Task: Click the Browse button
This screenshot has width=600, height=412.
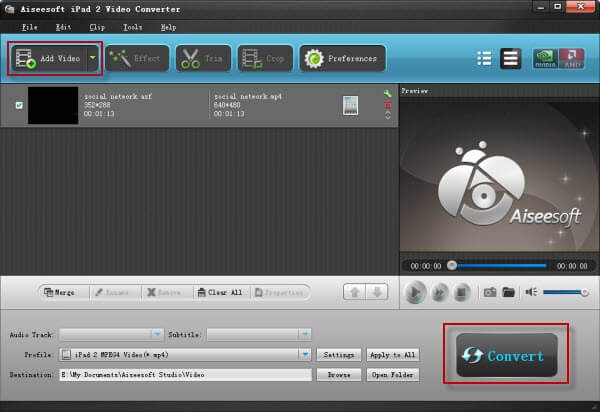Action: pos(339,375)
